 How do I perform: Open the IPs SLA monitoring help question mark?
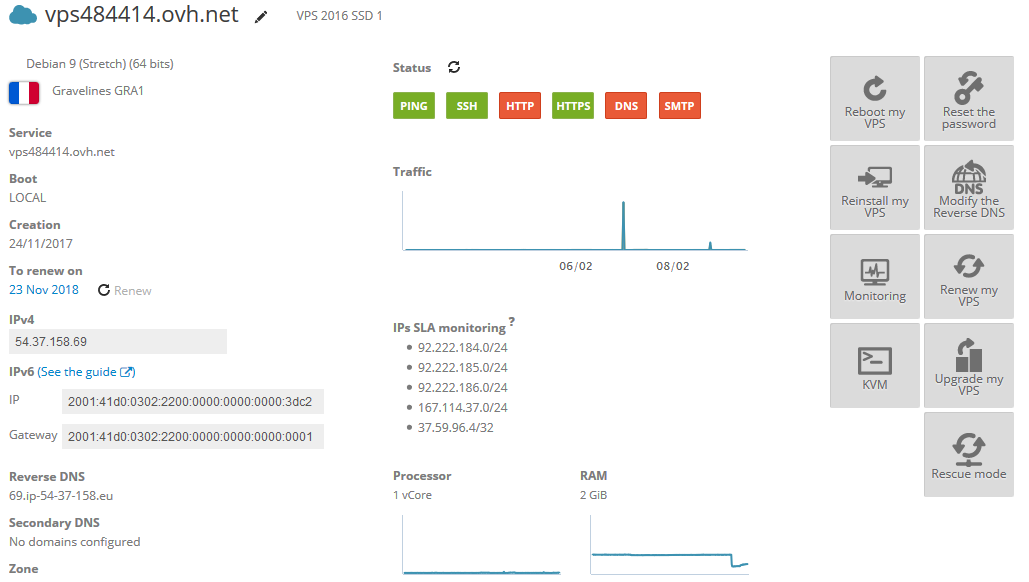(511, 321)
